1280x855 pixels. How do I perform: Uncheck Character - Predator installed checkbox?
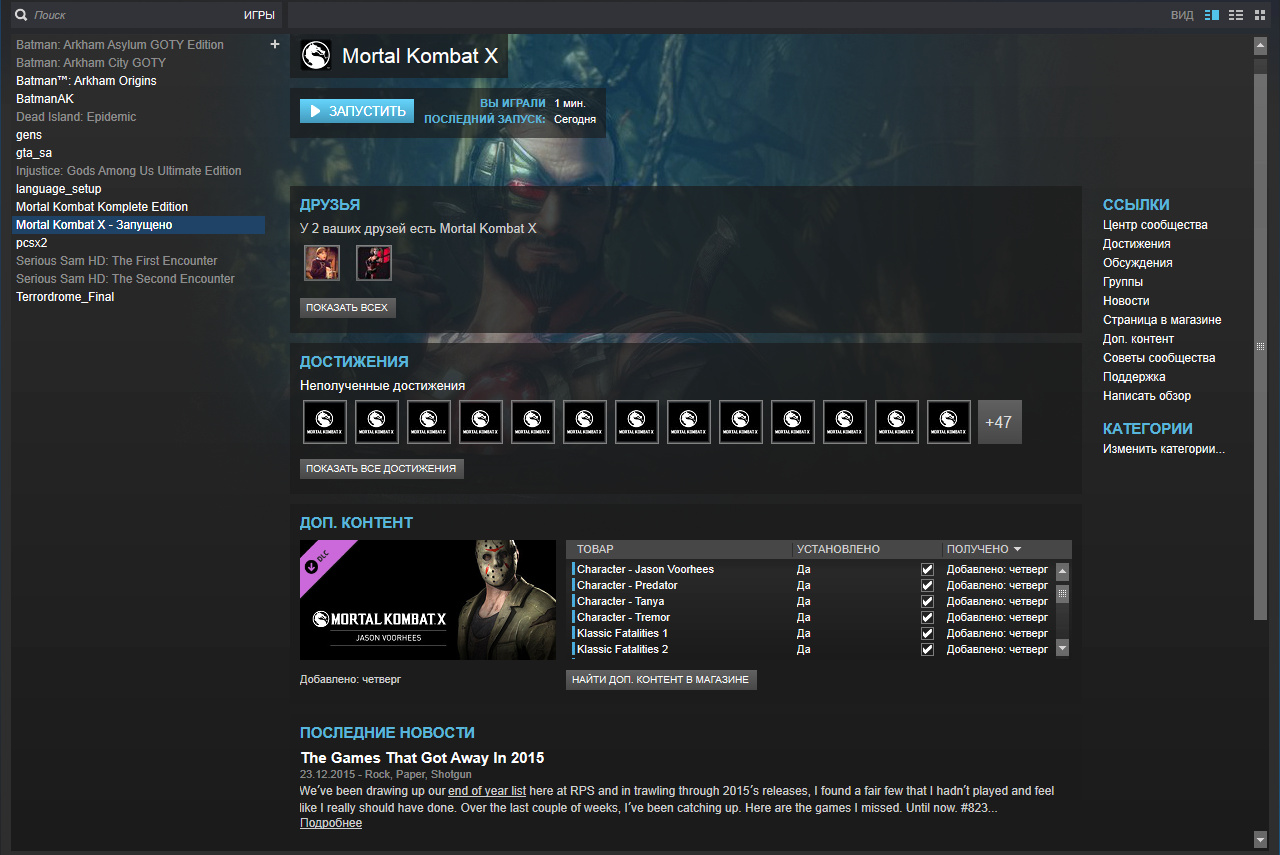(x=927, y=585)
